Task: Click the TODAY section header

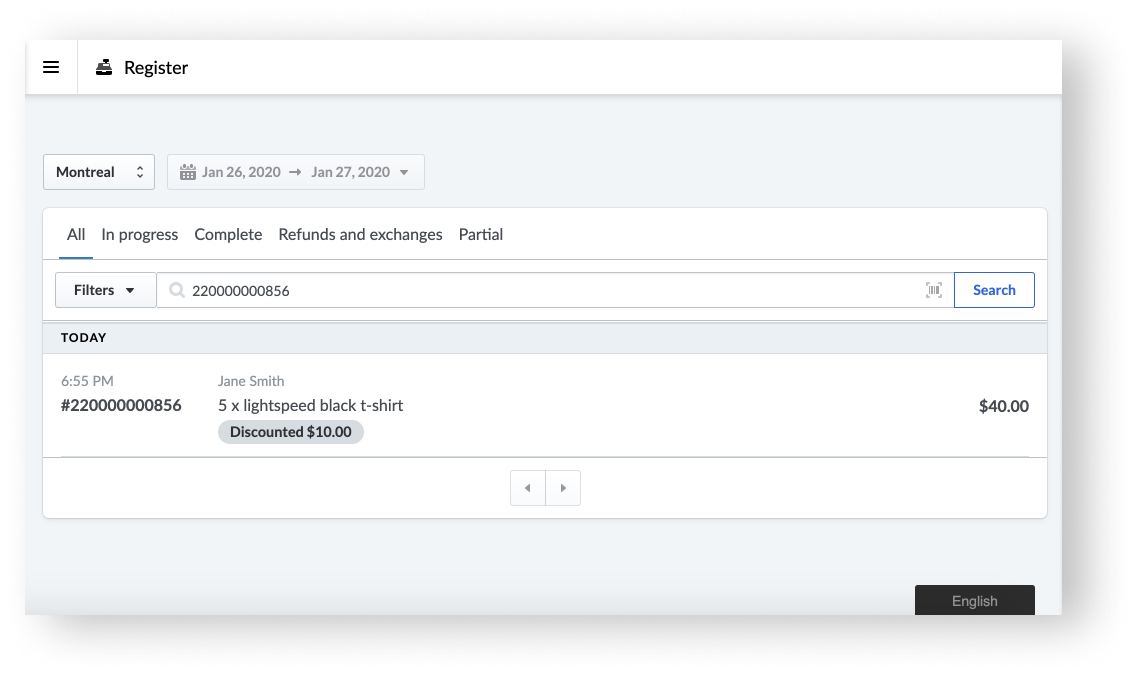Action: pos(83,337)
